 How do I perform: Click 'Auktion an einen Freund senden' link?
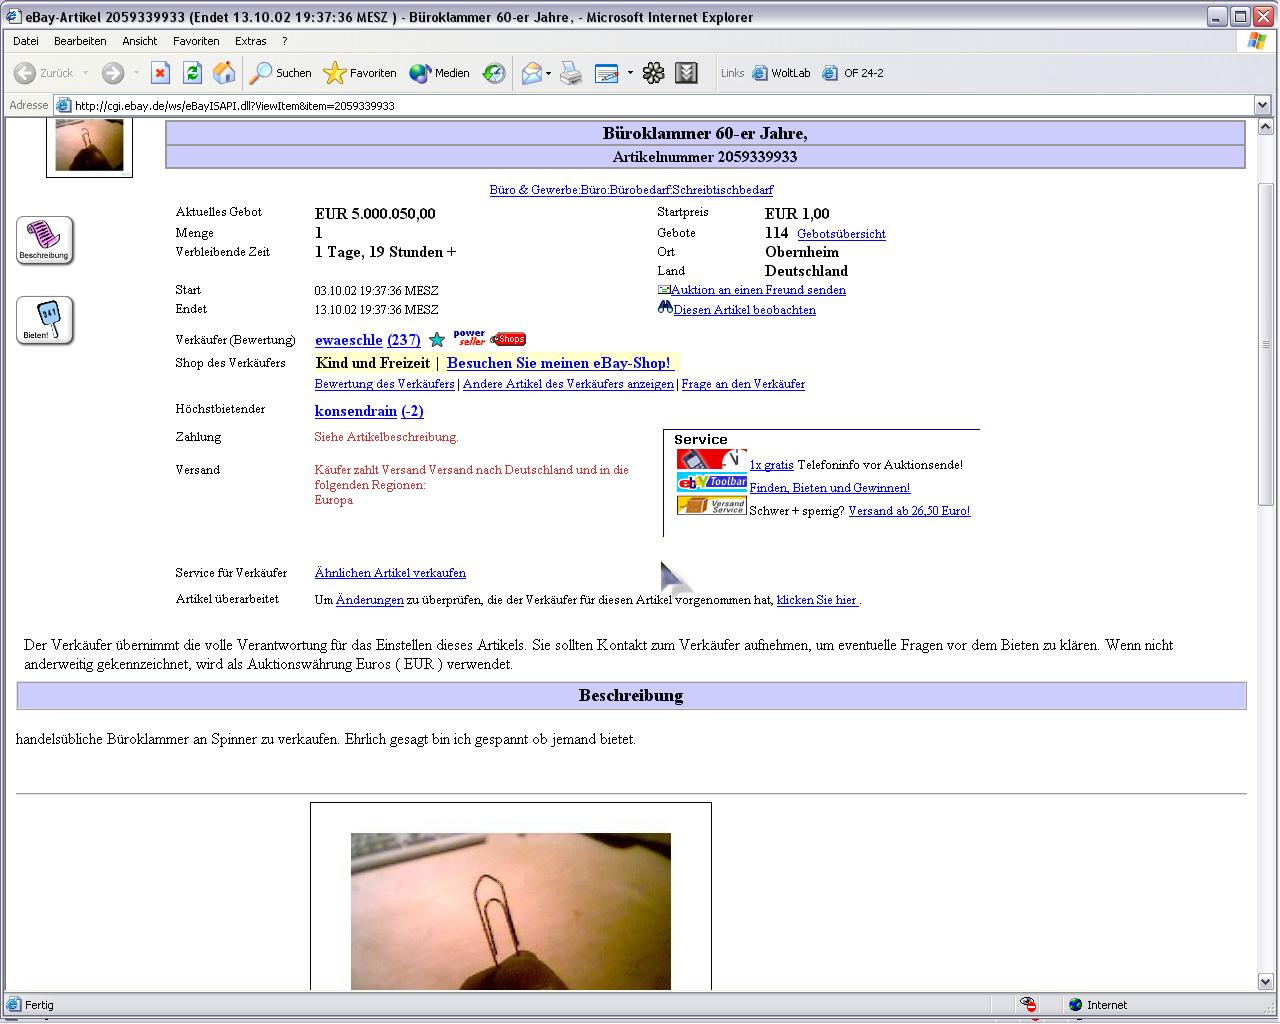[x=758, y=290]
